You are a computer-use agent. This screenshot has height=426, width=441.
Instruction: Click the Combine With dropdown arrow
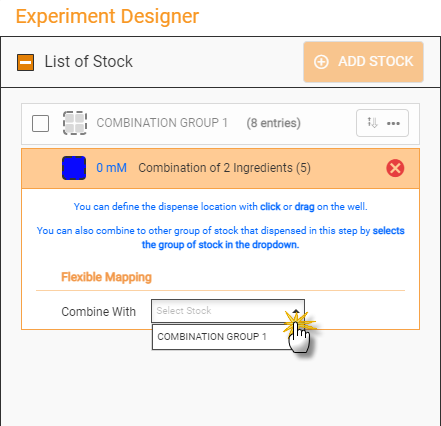296,311
